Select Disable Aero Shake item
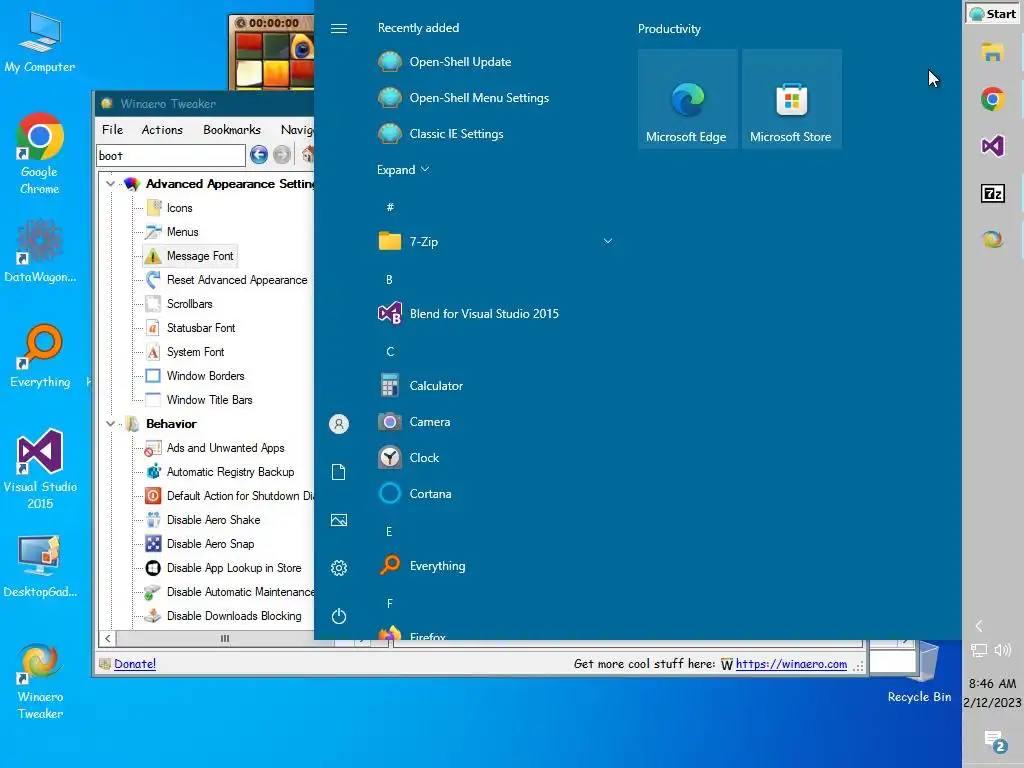The width and height of the screenshot is (1024, 768). (x=203, y=520)
